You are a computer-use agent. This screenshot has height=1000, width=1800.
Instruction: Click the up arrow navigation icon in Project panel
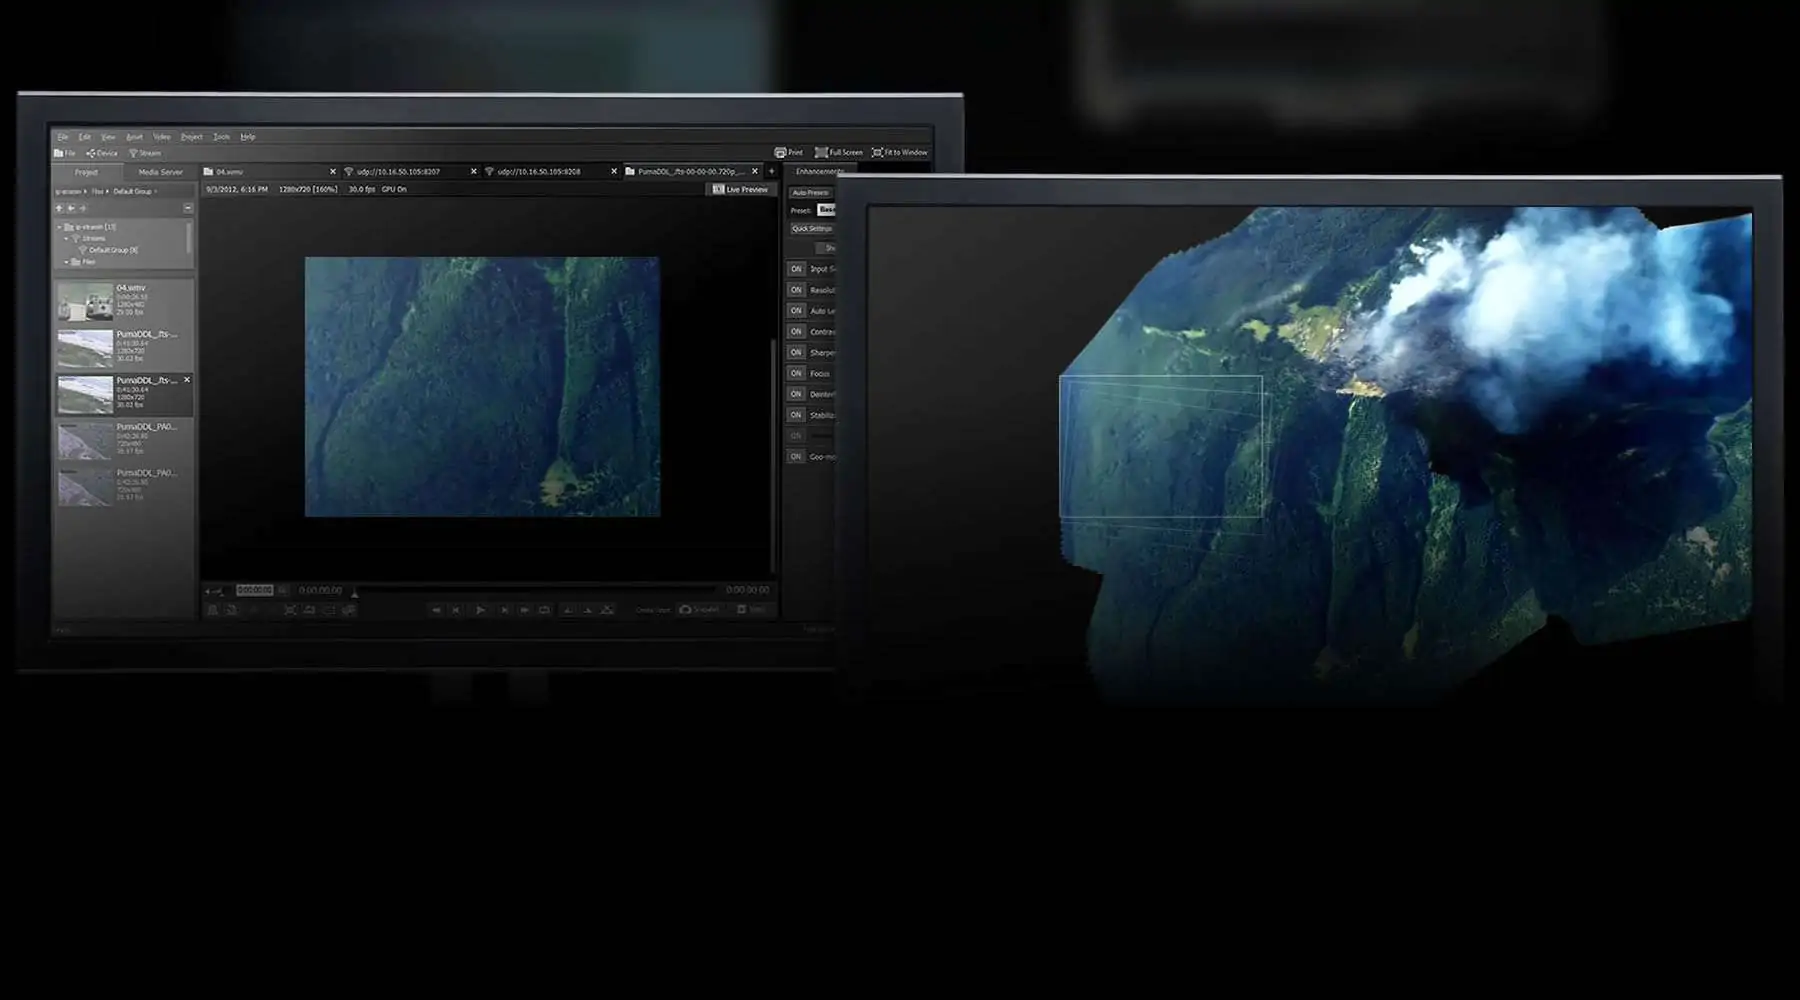pyautogui.click(x=59, y=208)
